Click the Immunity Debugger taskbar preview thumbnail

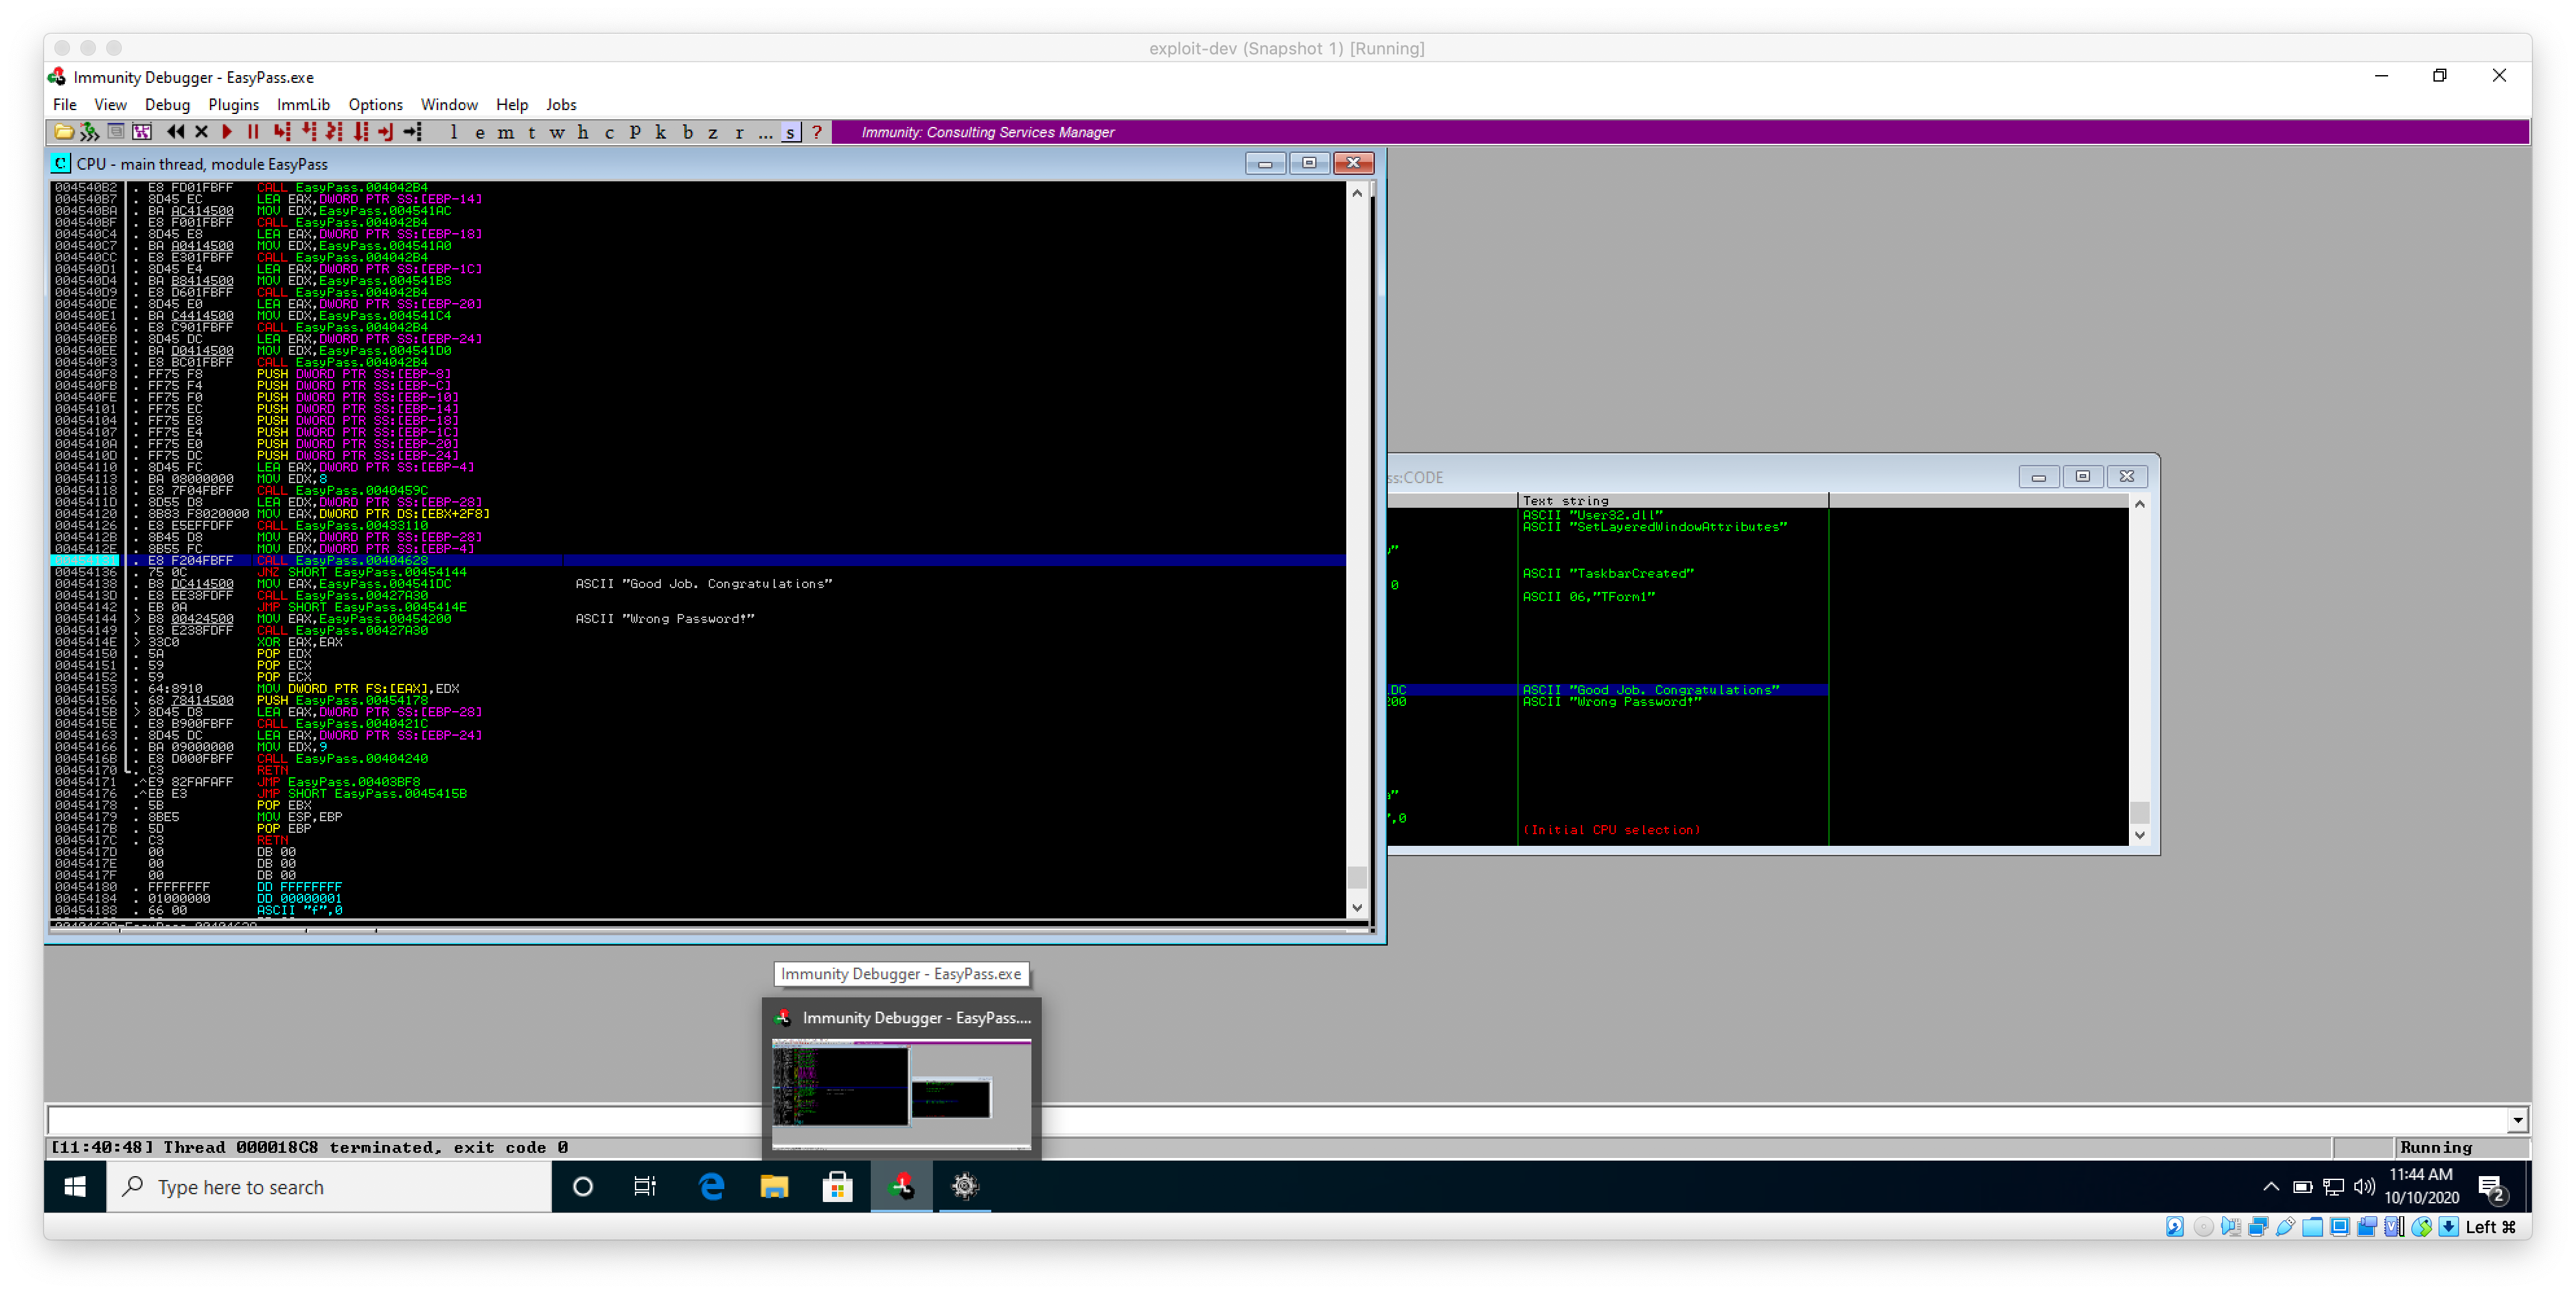click(x=901, y=1094)
